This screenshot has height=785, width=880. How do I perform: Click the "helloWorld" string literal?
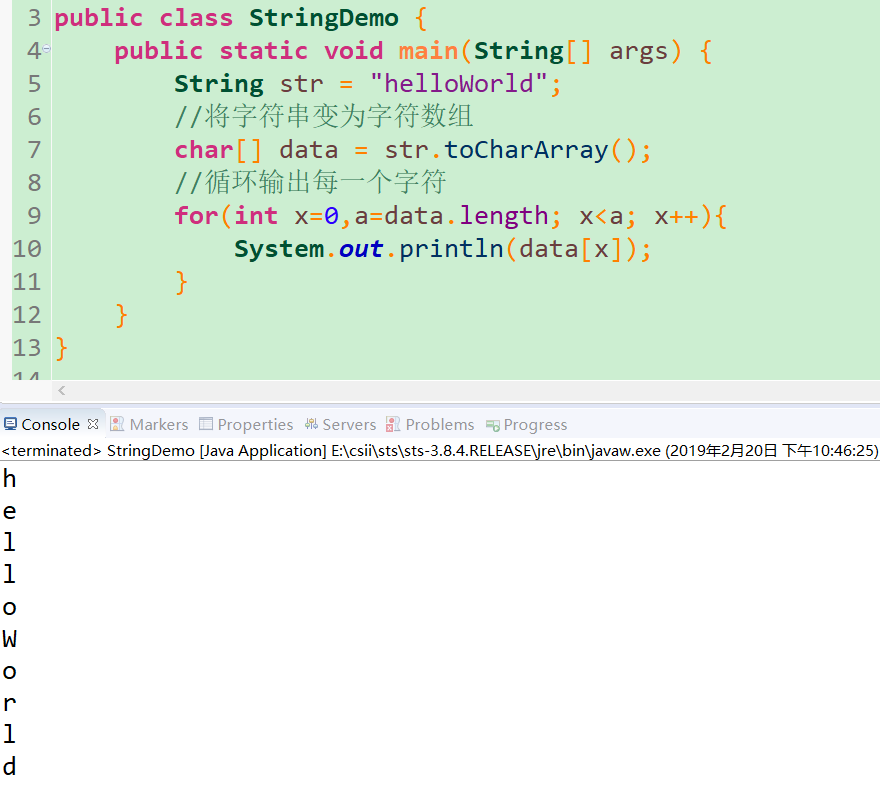[x=459, y=84]
